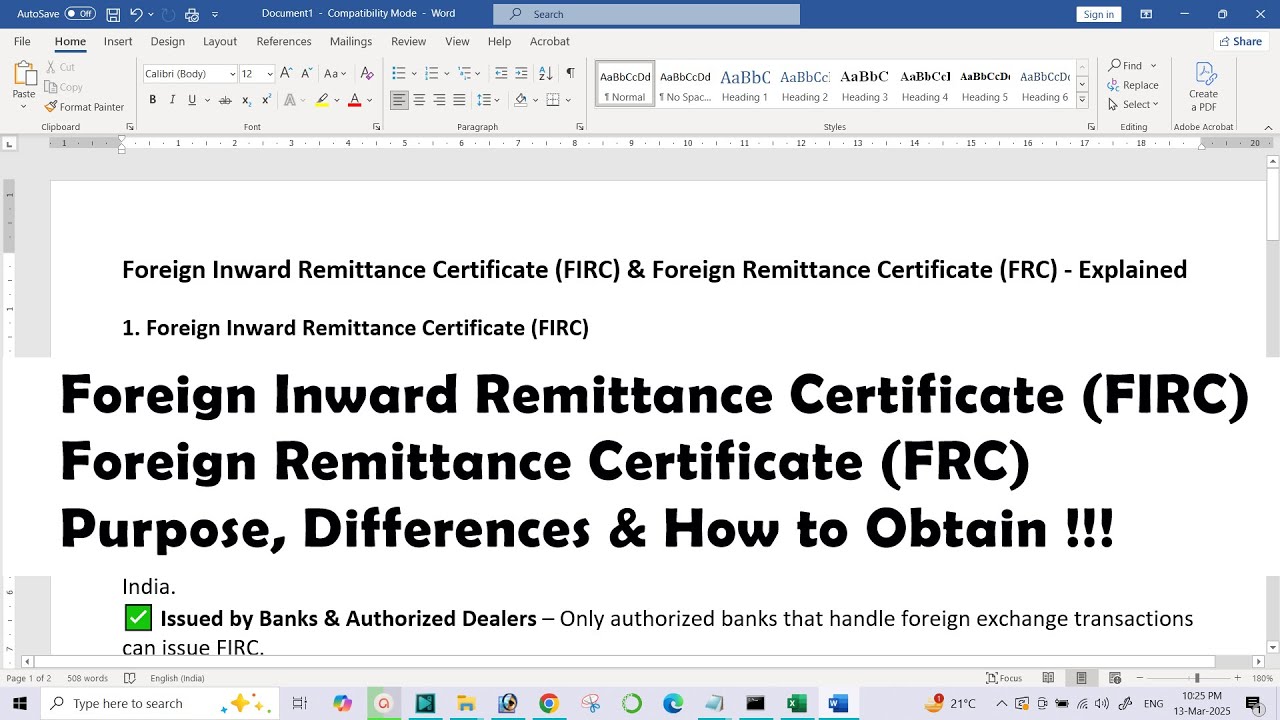Open the File tab
The width and height of the screenshot is (1280, 720).
click(x=22, y=41)
